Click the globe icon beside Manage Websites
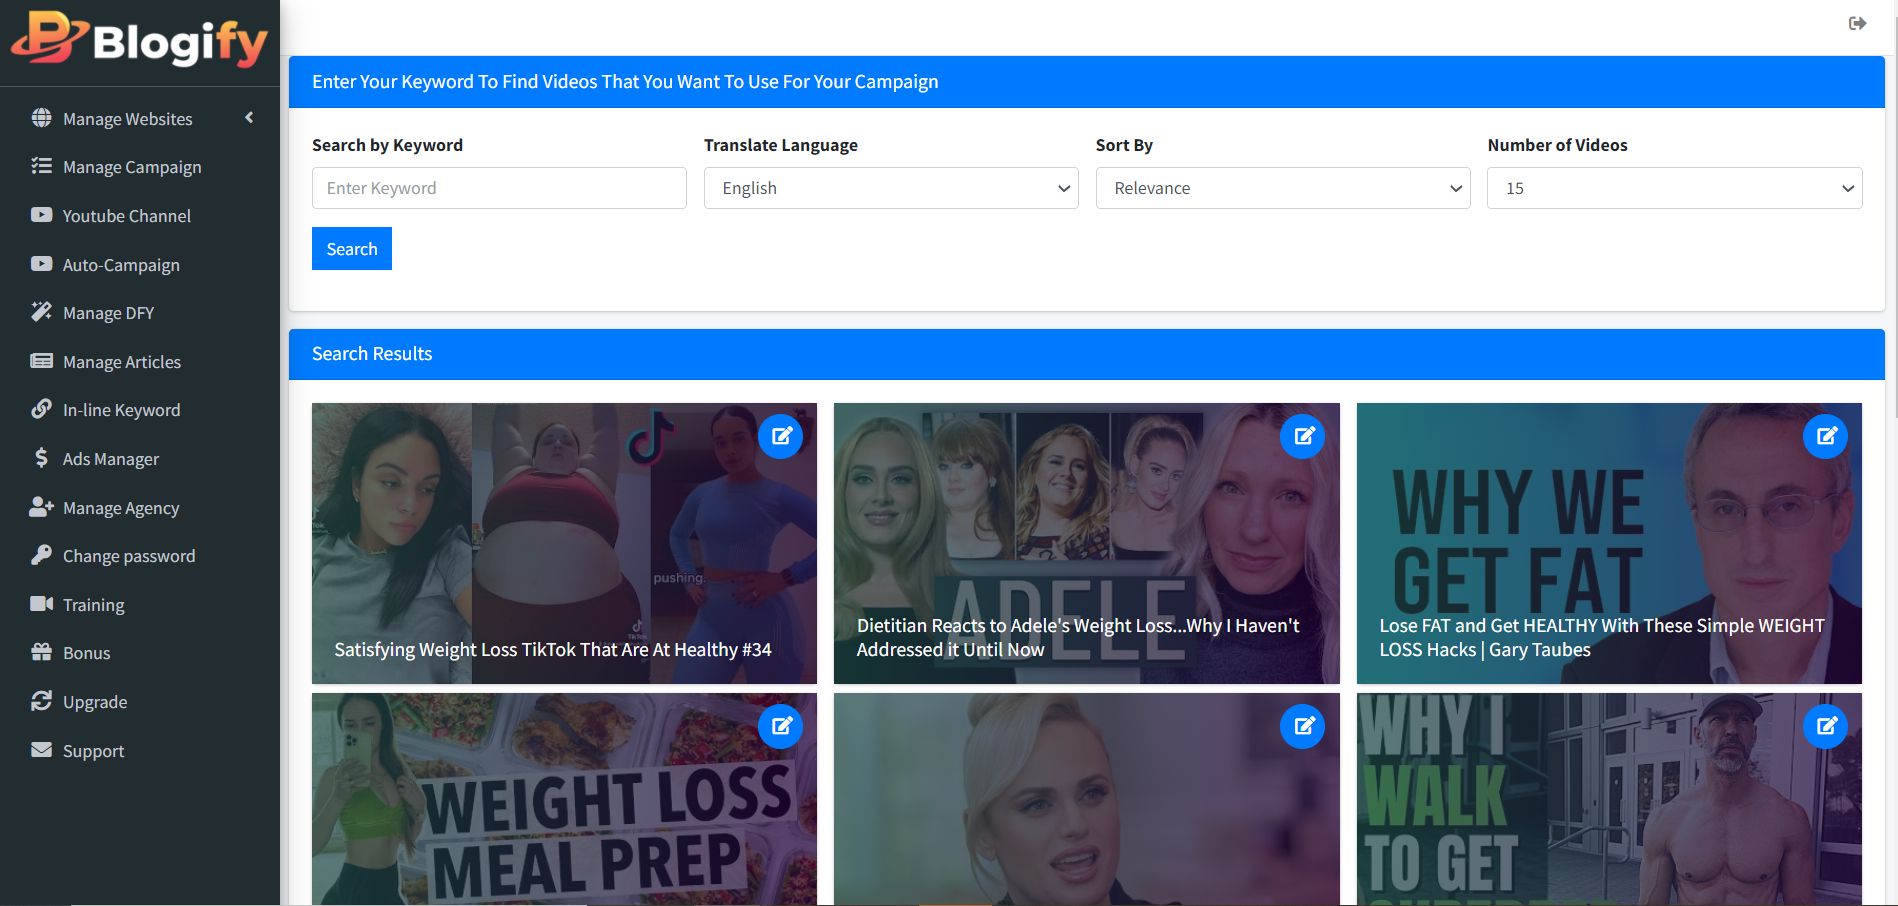The image size is (1898, 906). tap(41, 118)
